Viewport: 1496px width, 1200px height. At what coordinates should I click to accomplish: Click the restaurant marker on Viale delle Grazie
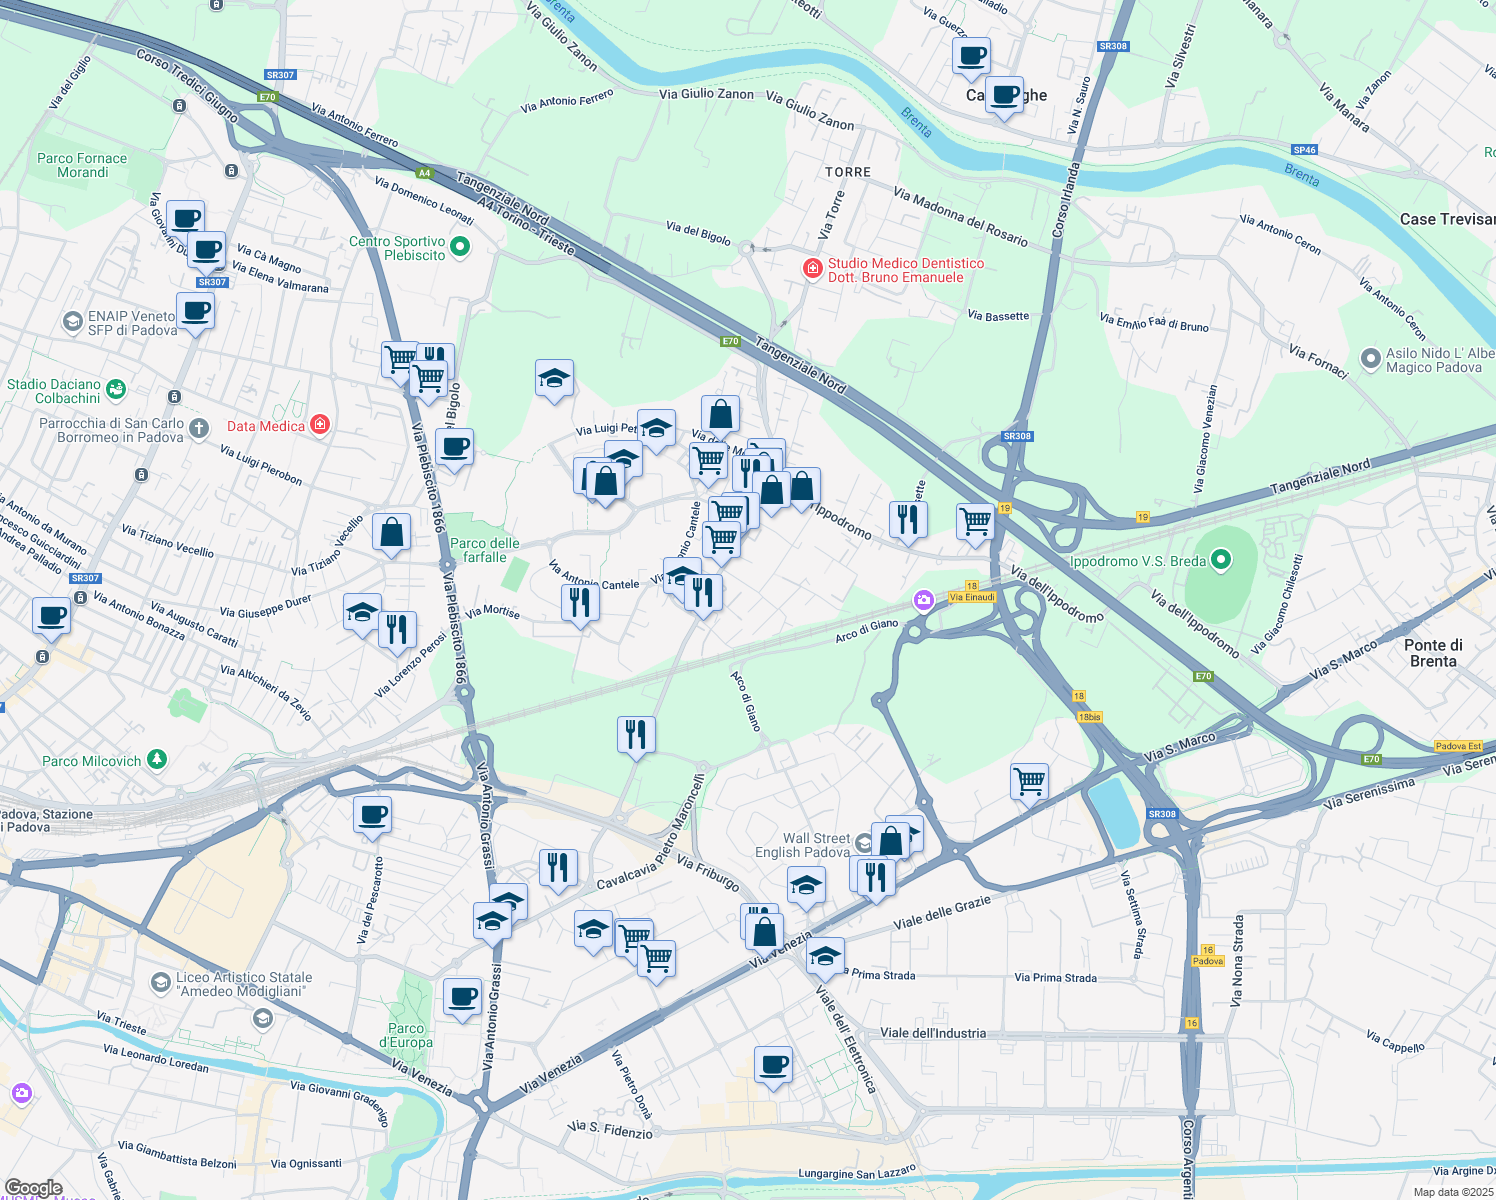(876, 878)
